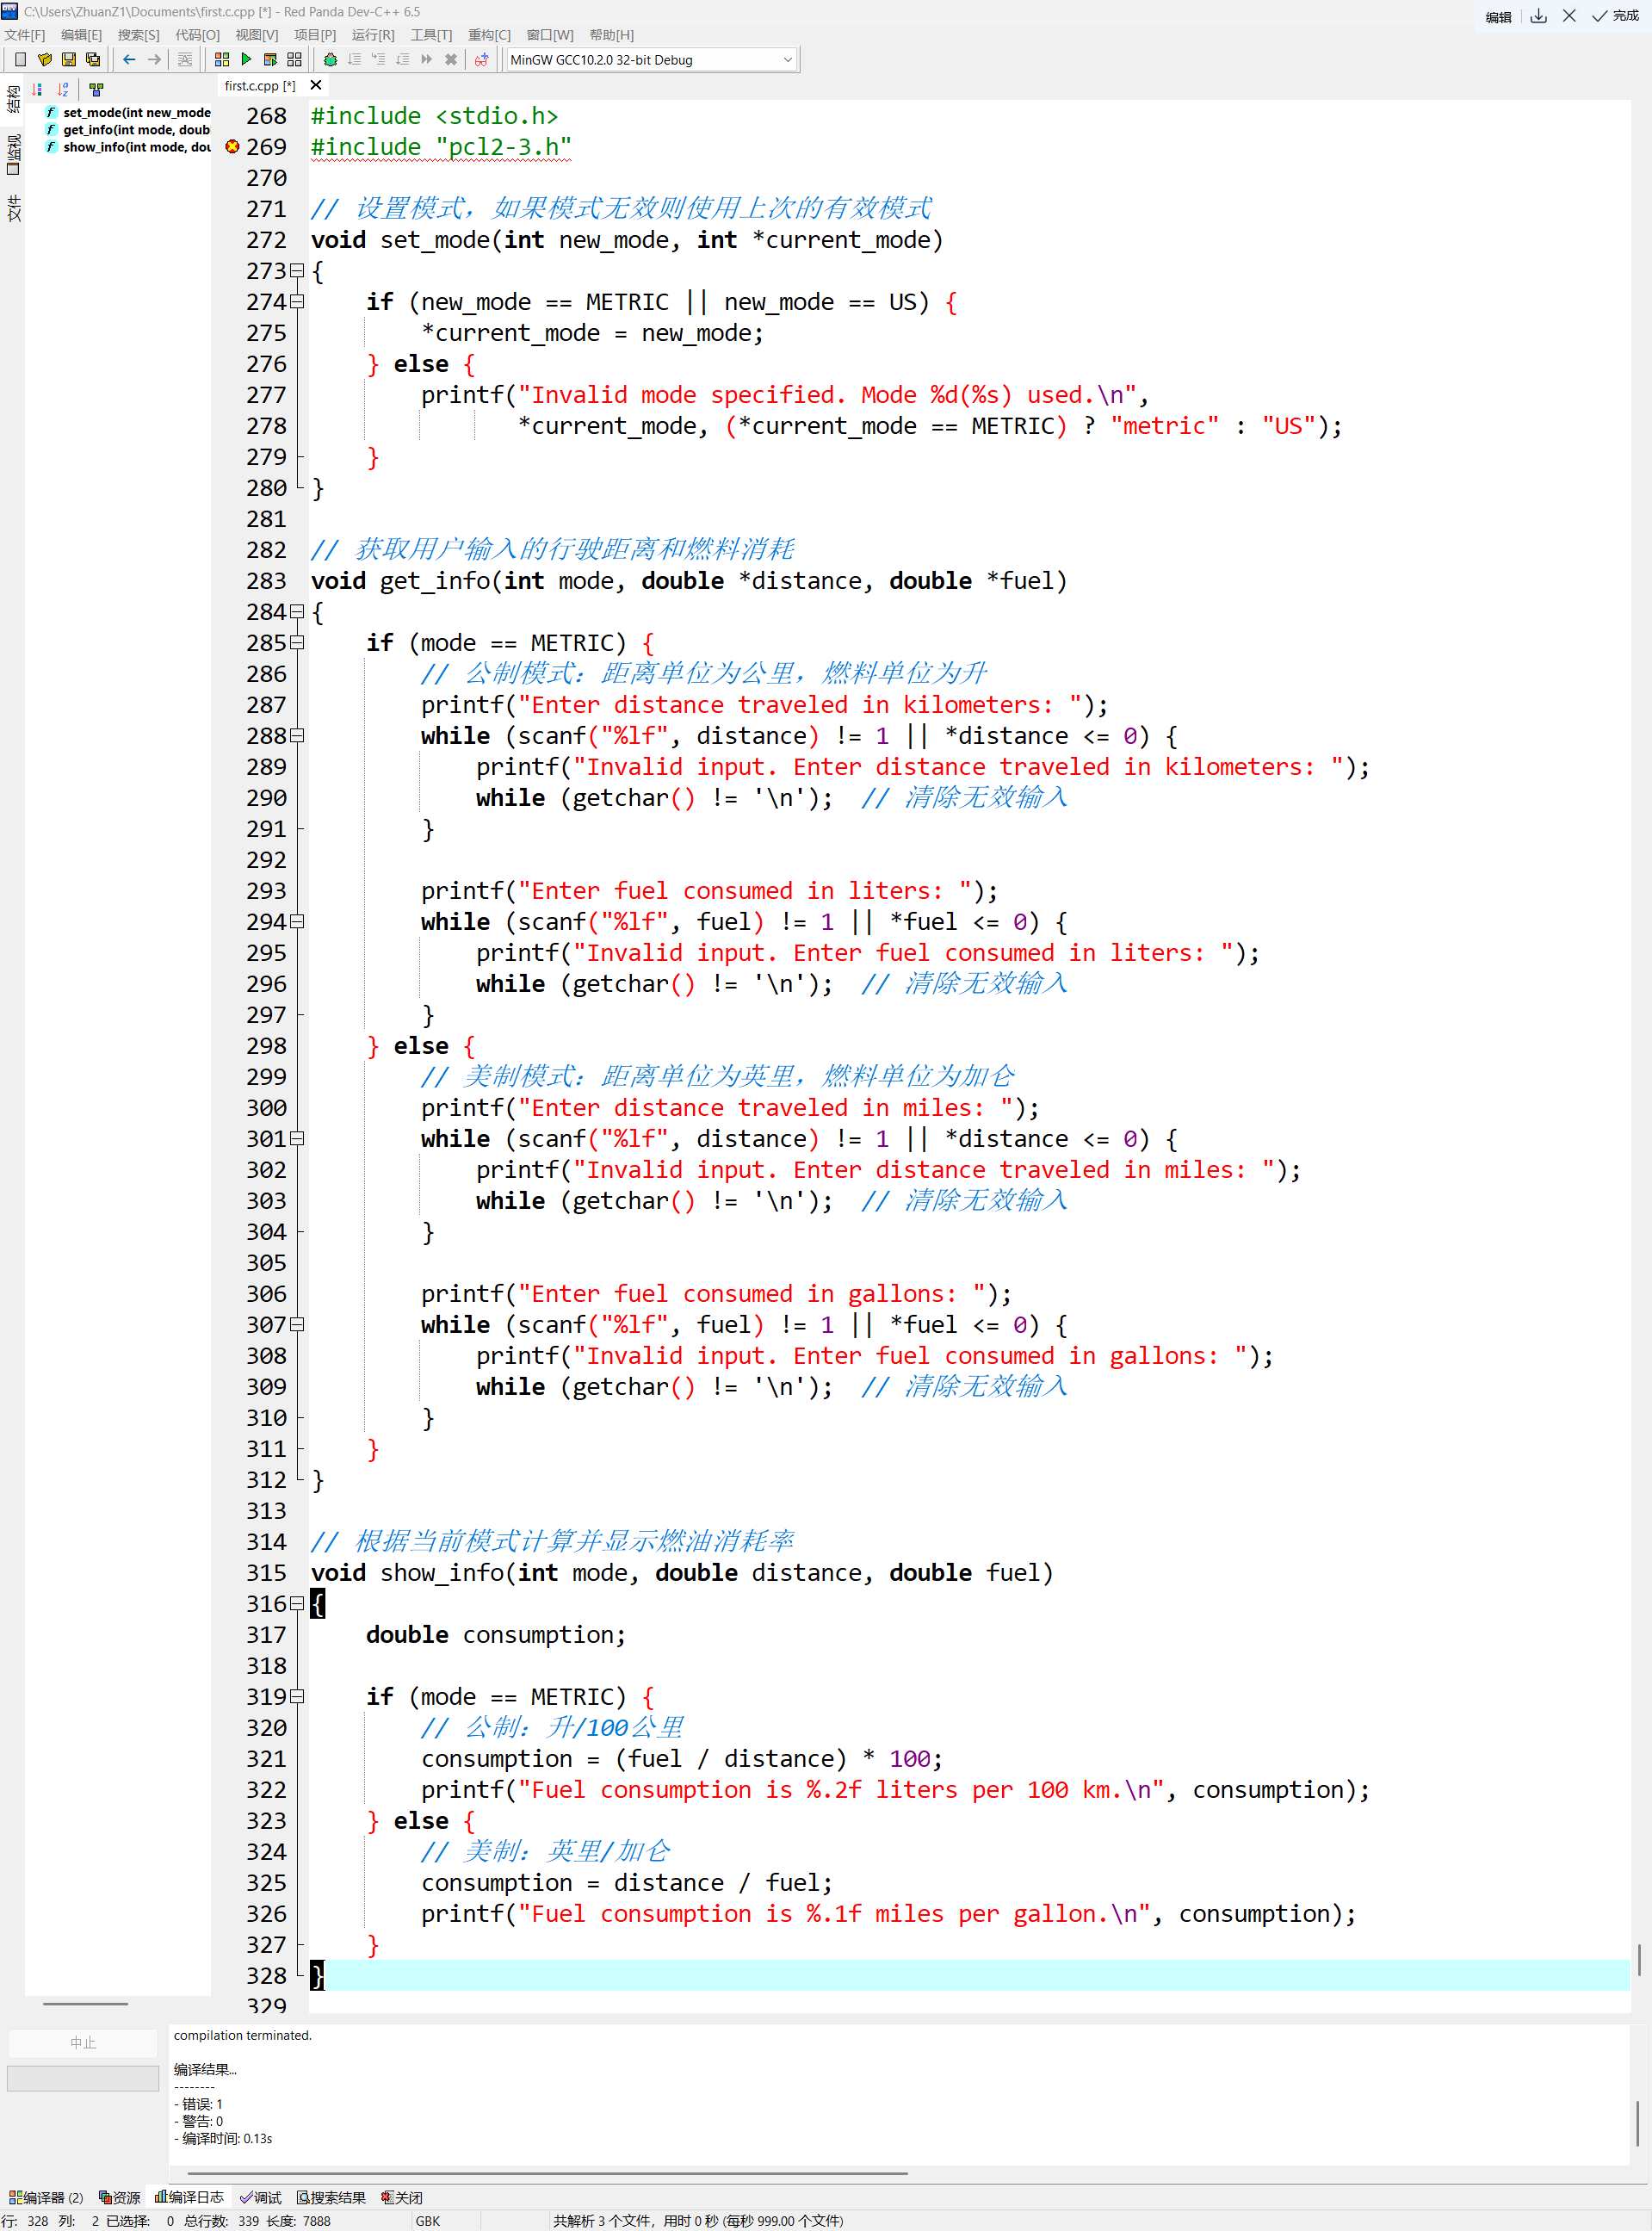Screen dimensions: 1652x2231
Task: Collapse the get_info function body at line 284
Action: tap(297, 612)
